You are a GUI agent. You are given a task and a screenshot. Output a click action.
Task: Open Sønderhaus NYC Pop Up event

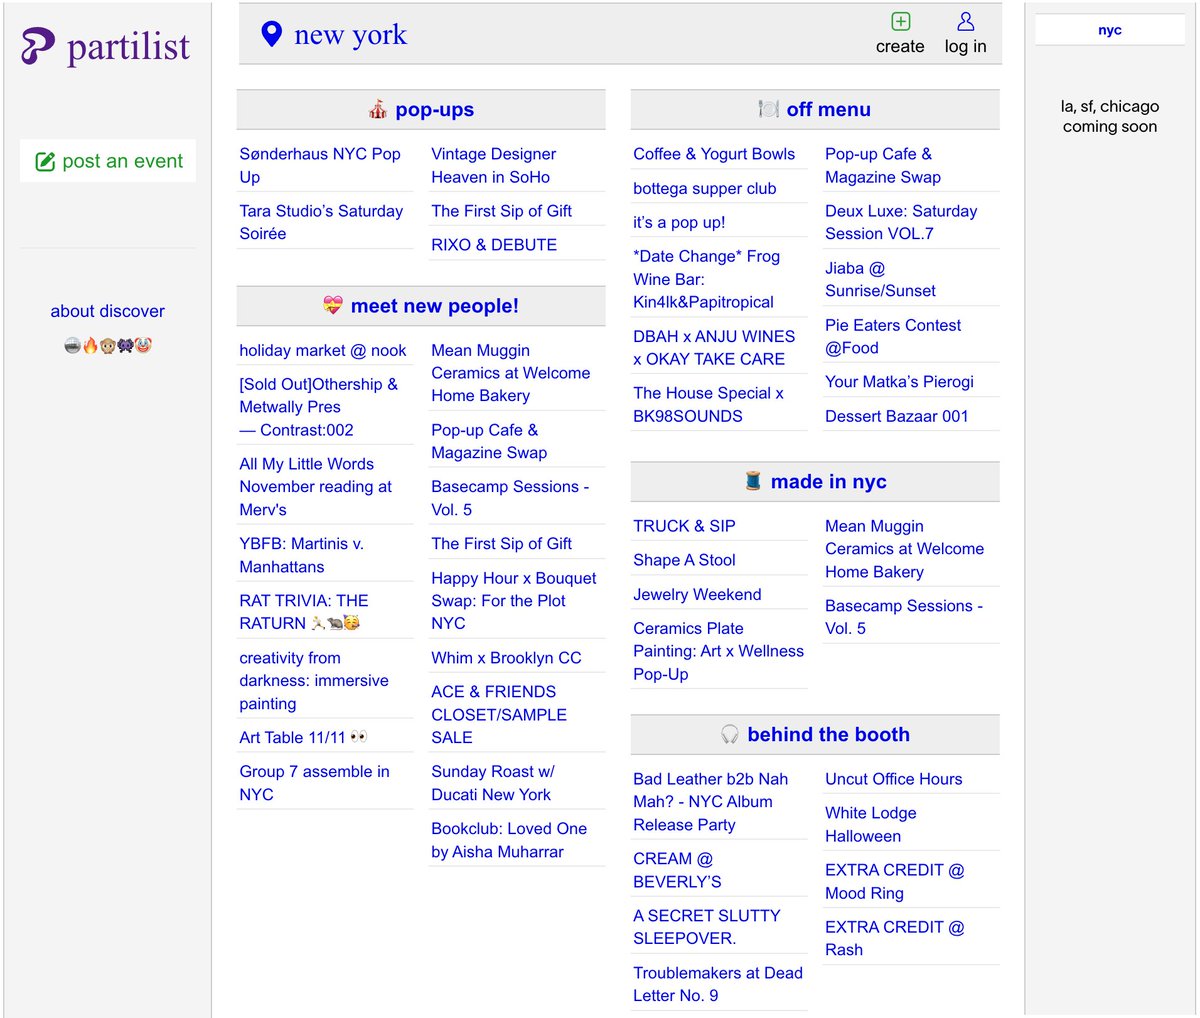(x=320, y=165)
